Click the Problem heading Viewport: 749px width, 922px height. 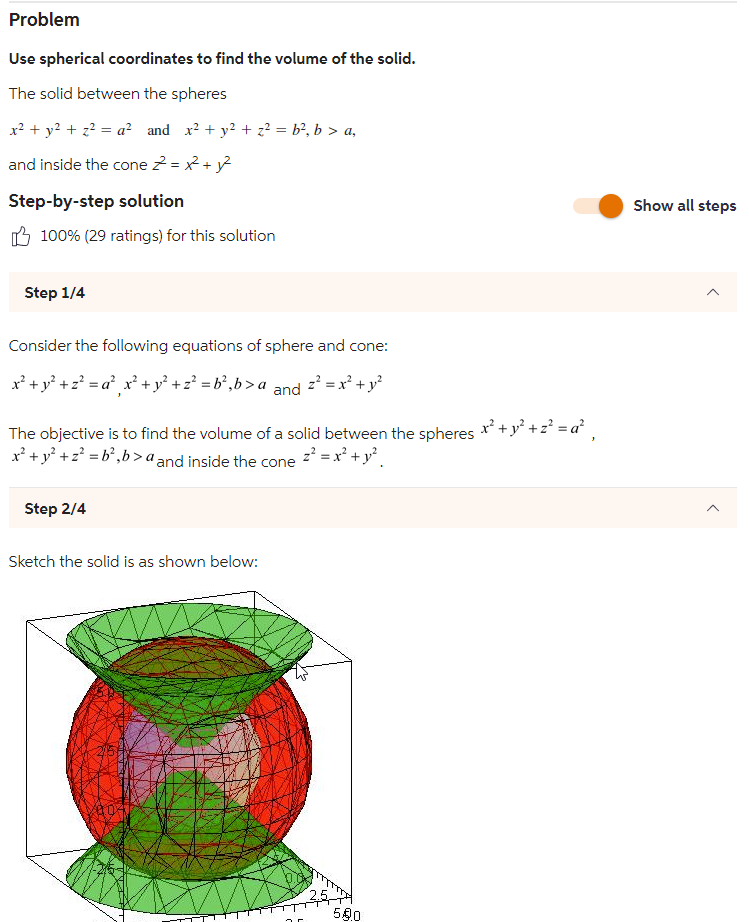click(x=44, y=19)
